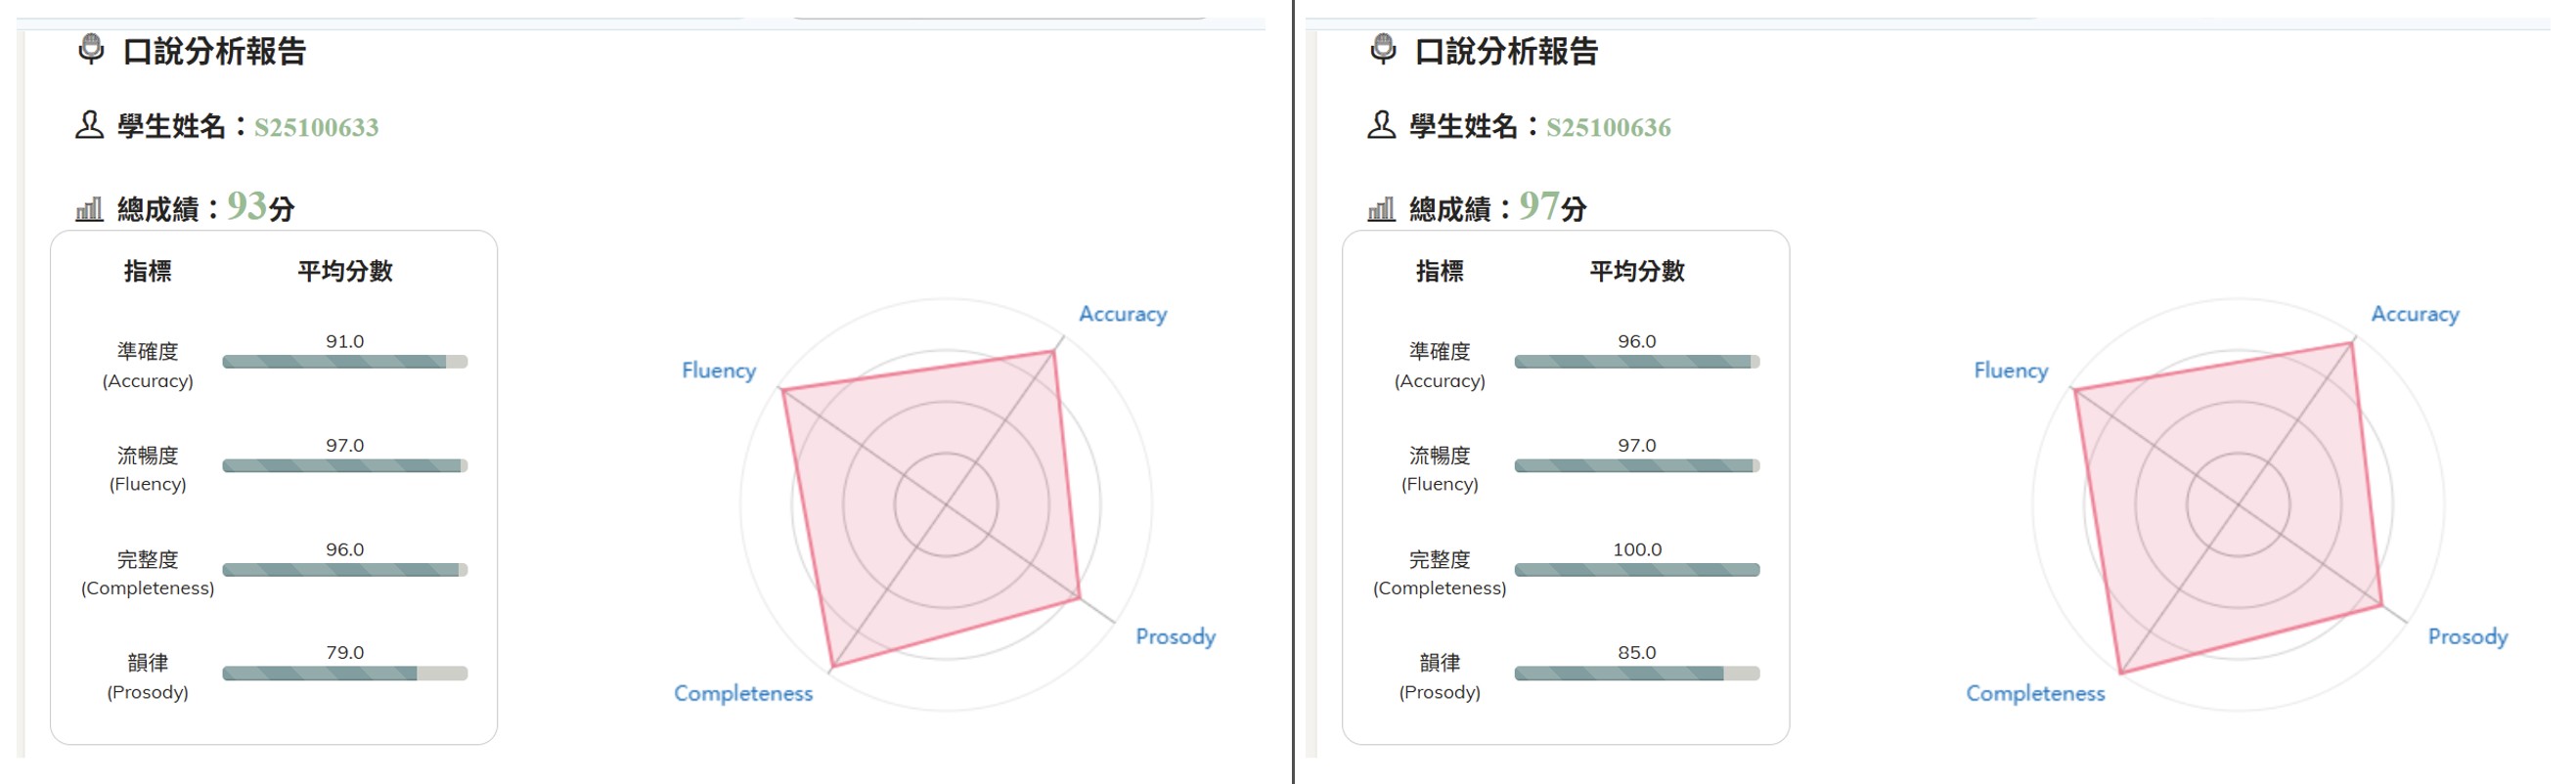Screen dimensions: 2576x784
Task: Select the 96.0 完整度 completeness progress bar
Action: pyautogui.click(x=344, y=570)
